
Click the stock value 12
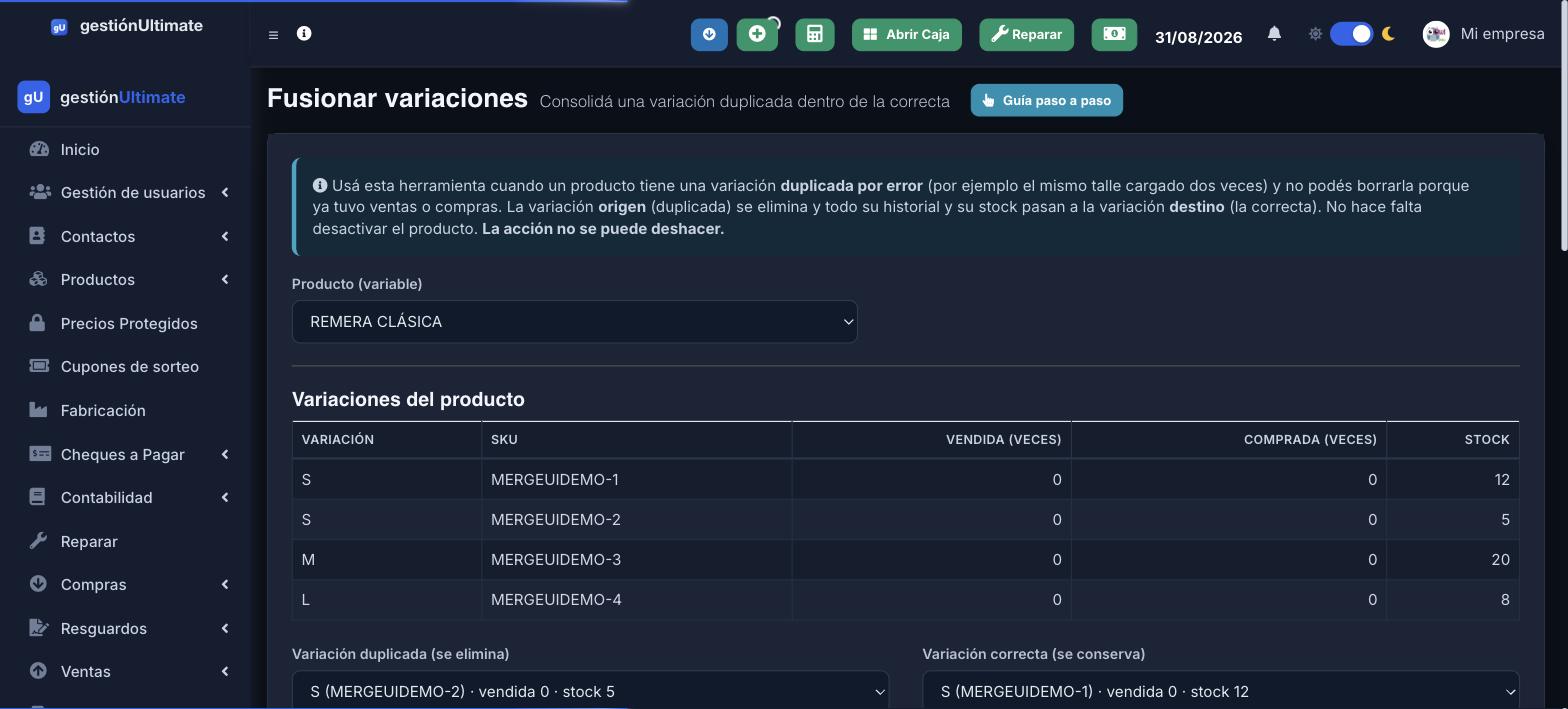tap(1502, 480)
